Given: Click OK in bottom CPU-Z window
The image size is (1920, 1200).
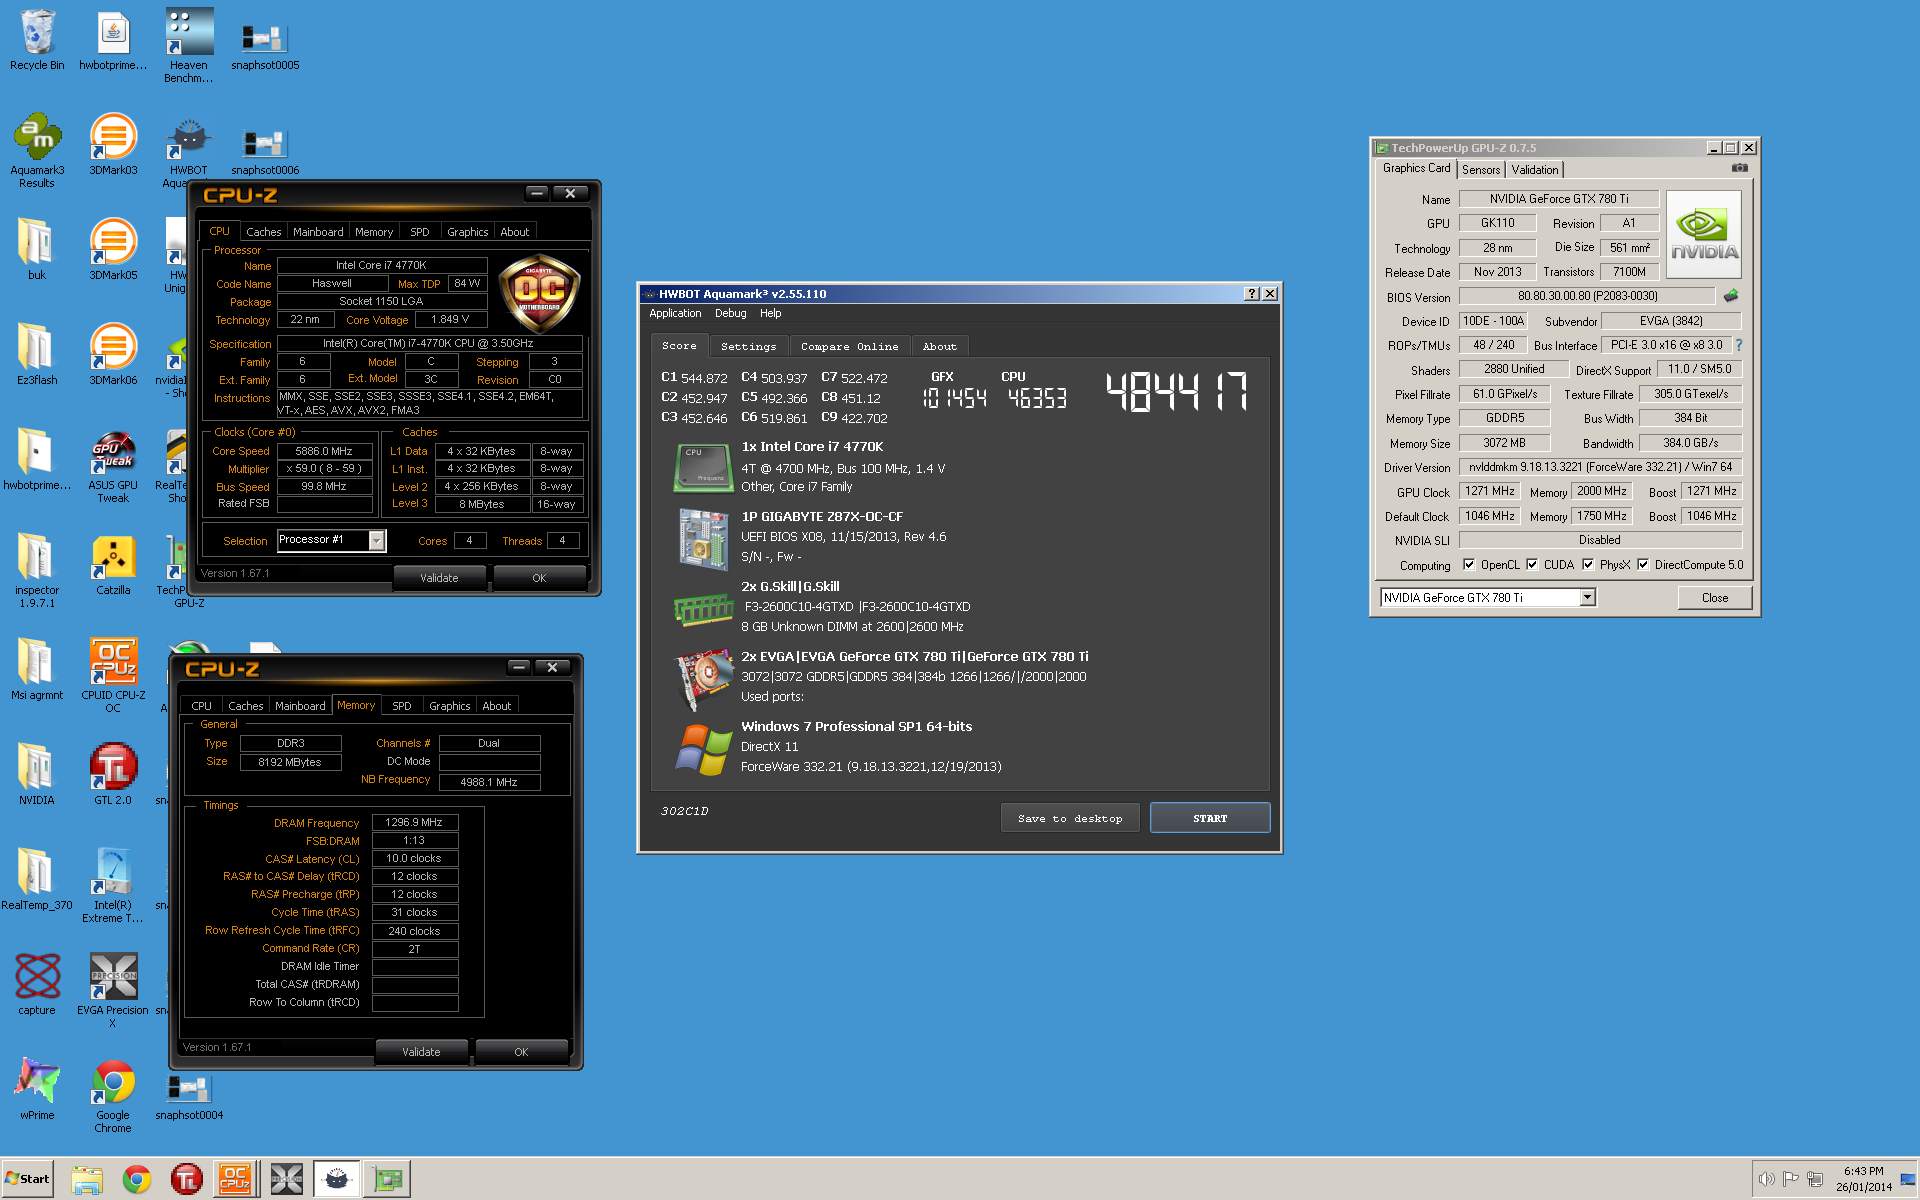Looking at the screenshot, I should (521, 1052).
